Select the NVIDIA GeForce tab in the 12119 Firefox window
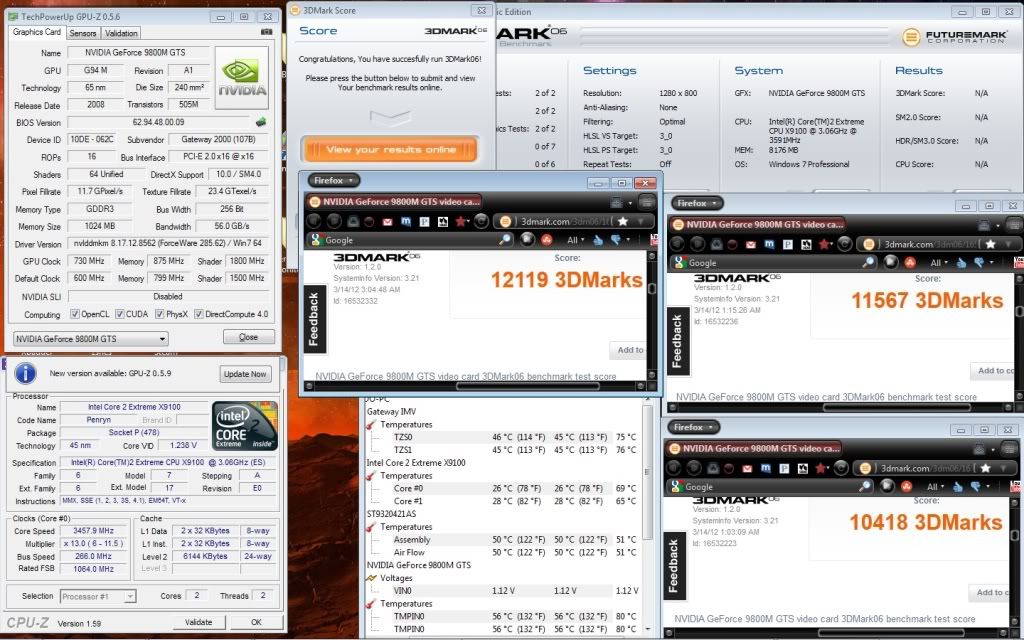 (394, 202)
